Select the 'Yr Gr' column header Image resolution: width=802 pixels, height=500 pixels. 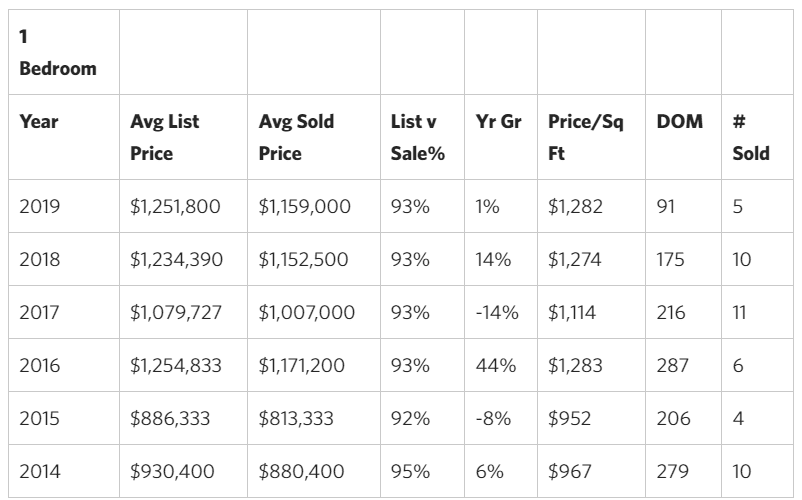click(497, 122)
